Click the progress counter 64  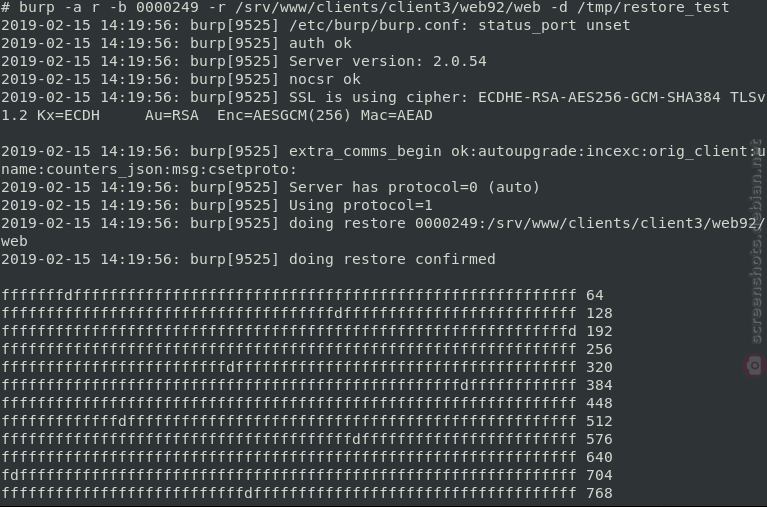(594, 296)
